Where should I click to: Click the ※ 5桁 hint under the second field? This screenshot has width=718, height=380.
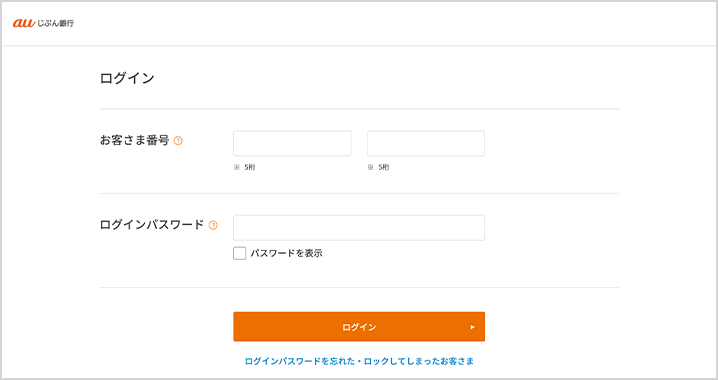click(x=378, y=167)
